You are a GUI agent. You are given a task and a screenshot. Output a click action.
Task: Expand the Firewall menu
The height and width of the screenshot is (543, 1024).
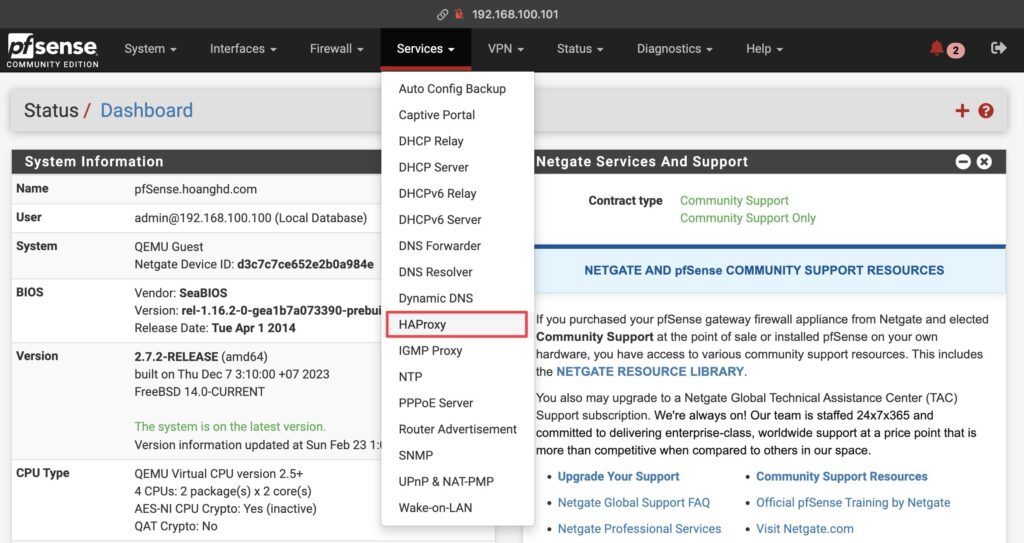tap(336, 48)
